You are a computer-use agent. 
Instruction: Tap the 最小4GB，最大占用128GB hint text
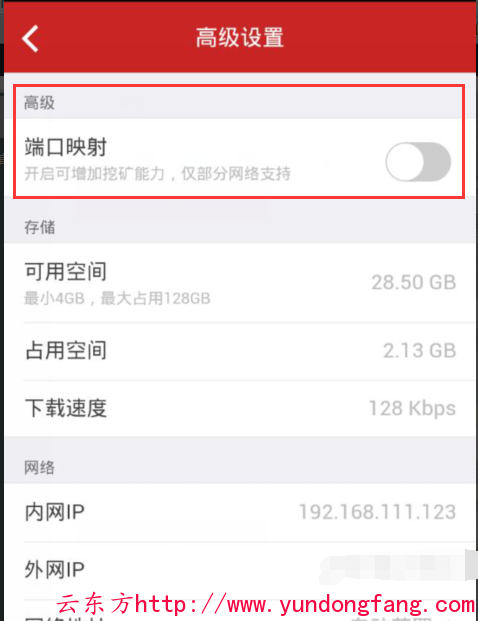click(x=117, y=298)
